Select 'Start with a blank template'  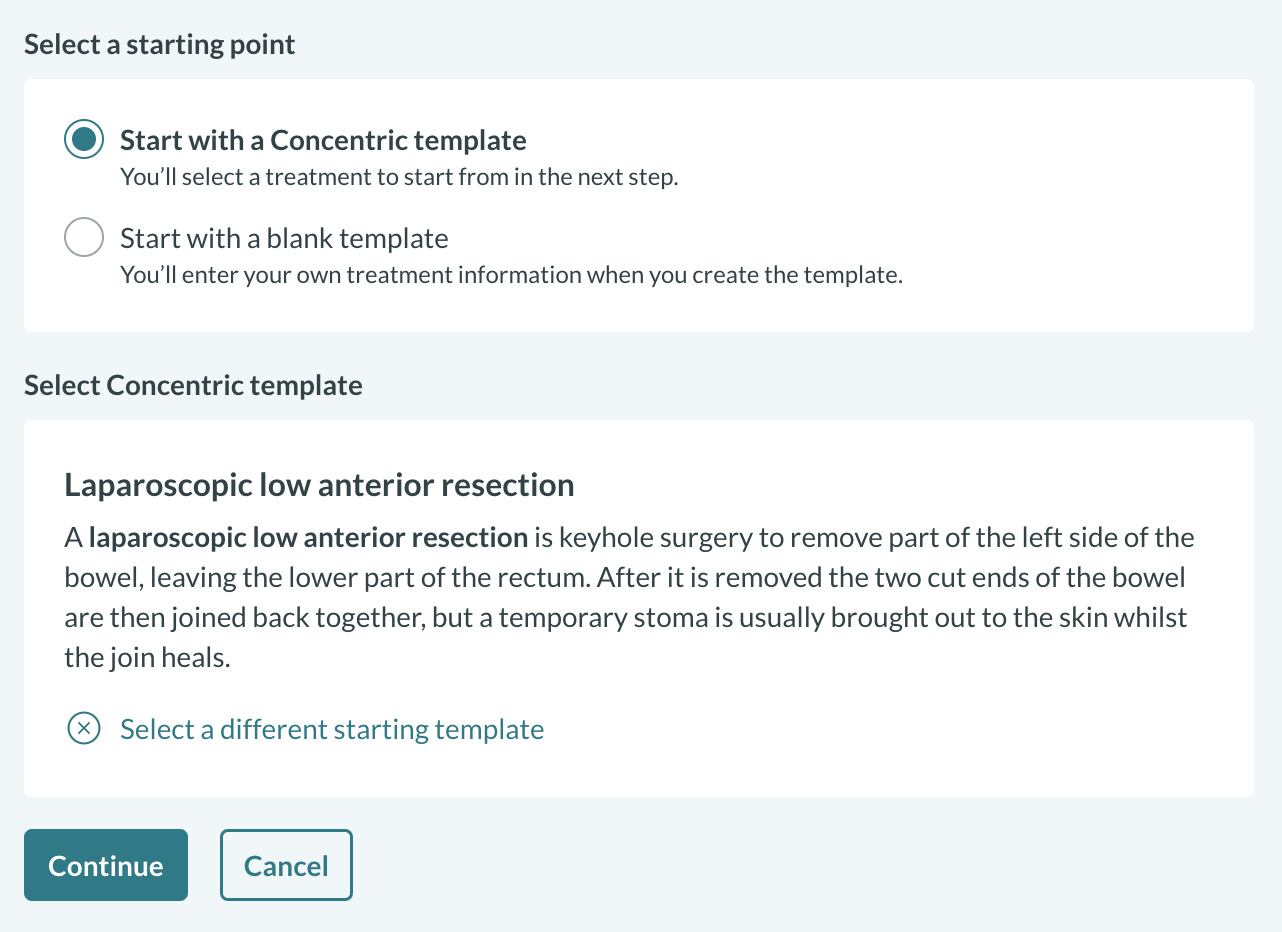(283, 238)
